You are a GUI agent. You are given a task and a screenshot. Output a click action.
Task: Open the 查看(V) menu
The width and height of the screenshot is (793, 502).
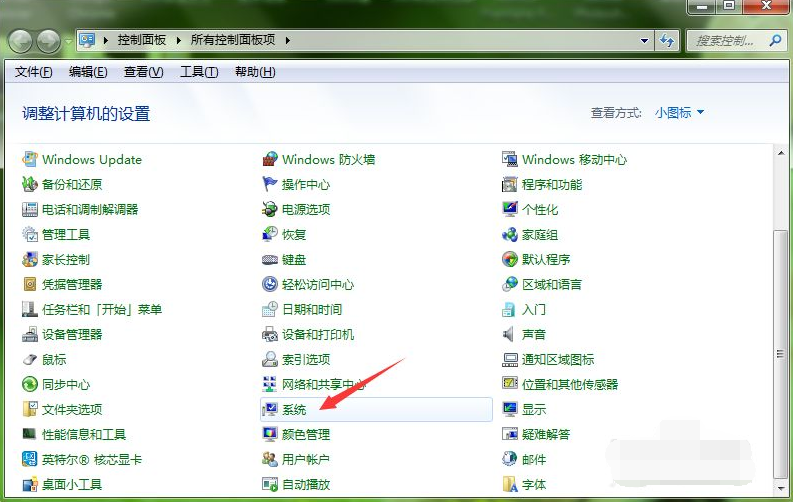[x=144, y=72]
